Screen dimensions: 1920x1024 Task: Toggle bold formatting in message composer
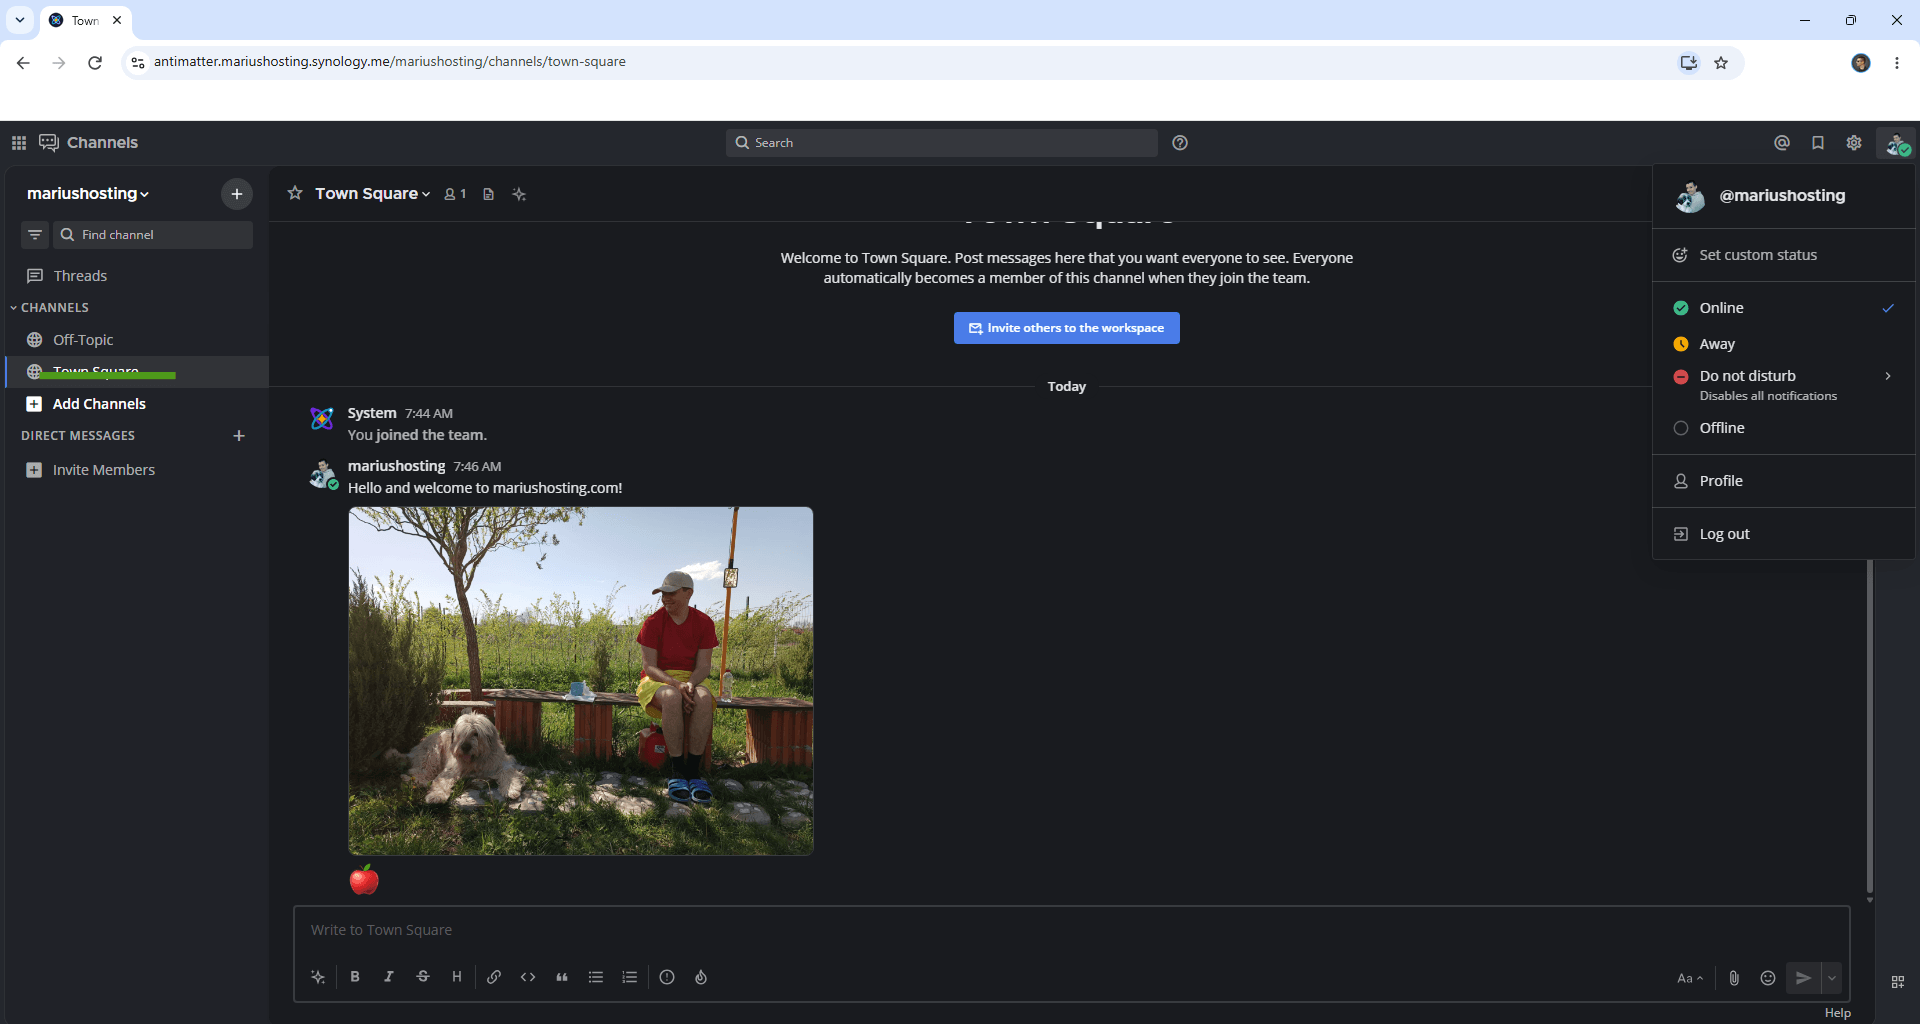pos(355,977)
